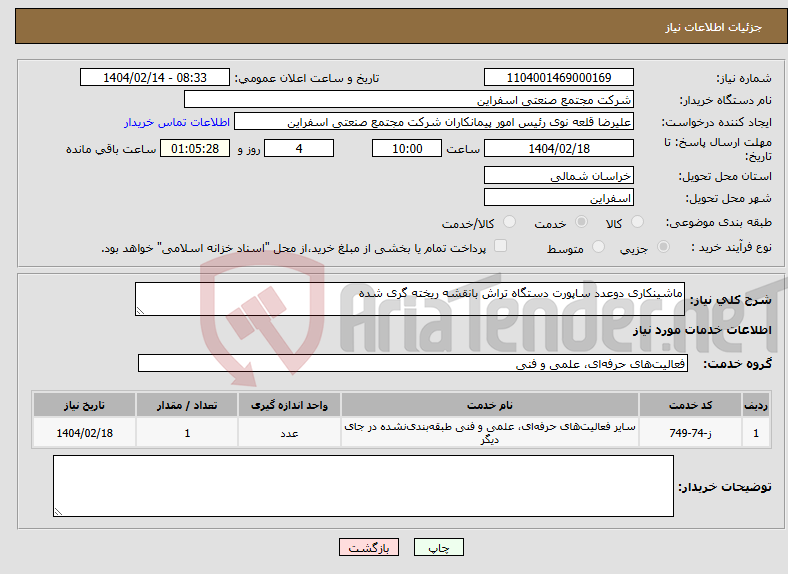Screen dimensions: 788x574
Task: Click the واحد اندازه گیری column header
Action: (x=289, y=405)
